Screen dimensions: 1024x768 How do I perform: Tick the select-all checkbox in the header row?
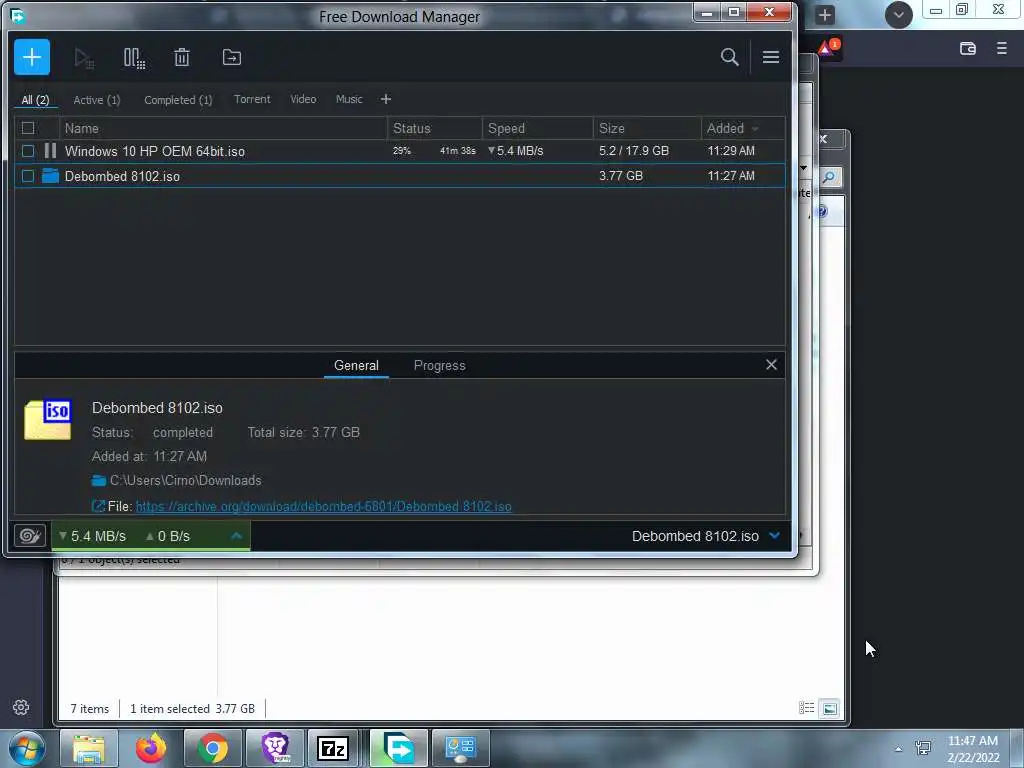[28, 128]
